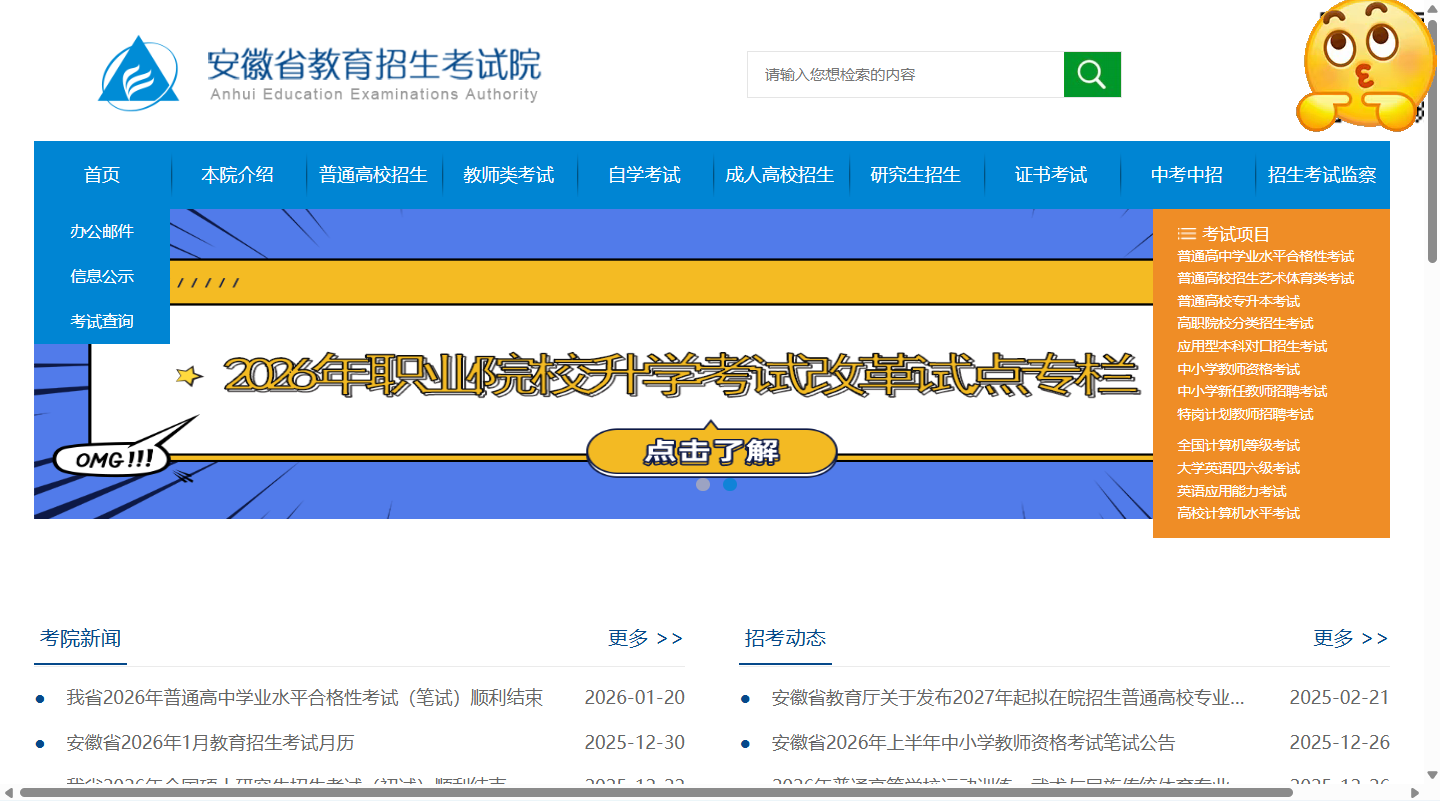The width and height of the screenshot is (1440, 801).
Task: Expand 更多 >> for 考院新闻
Action: pos(645,638)
